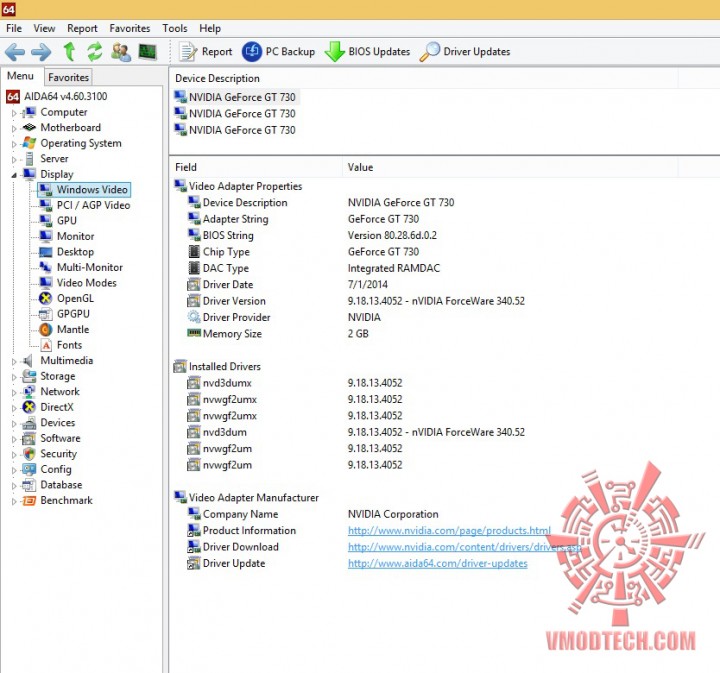
Task: Click the Refresh toolbar icon
Action: click(x=95, y=51)
